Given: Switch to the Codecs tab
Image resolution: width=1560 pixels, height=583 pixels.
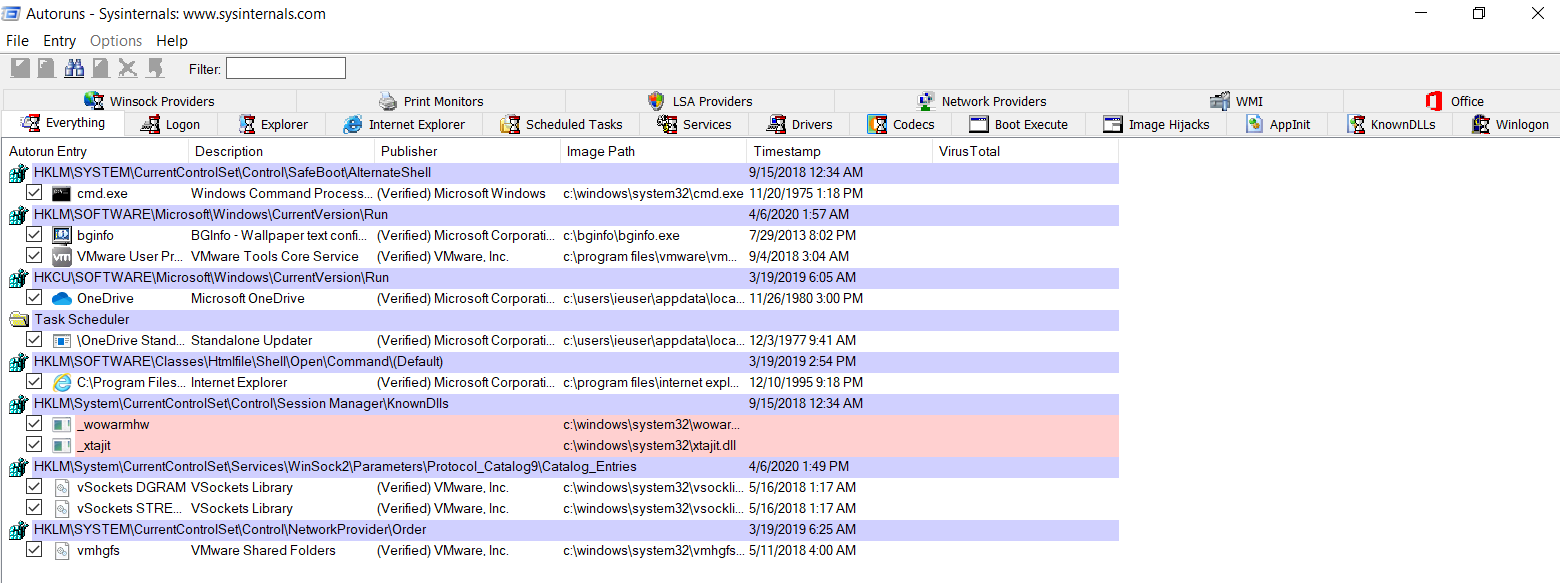Looking at the screenshot, I should tap(901, 125).
